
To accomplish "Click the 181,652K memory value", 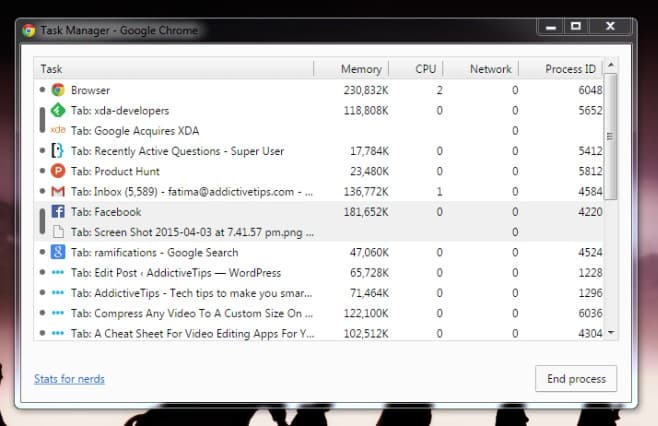I will 366,212.
